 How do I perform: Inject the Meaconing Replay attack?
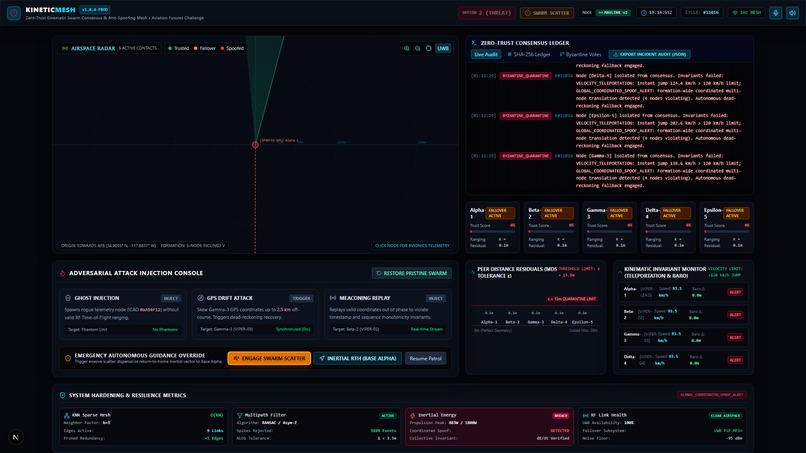435,298
